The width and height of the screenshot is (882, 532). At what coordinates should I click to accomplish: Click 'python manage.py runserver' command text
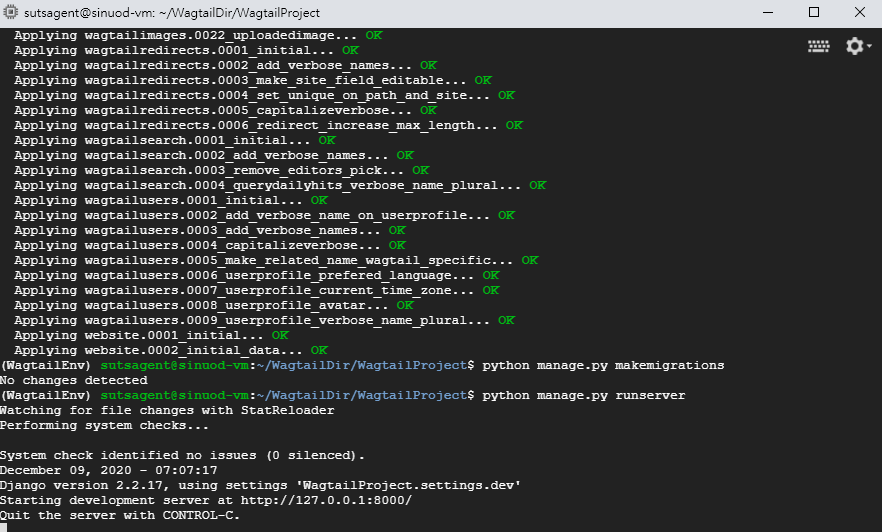pyautogui.click(x=584, y=395)
